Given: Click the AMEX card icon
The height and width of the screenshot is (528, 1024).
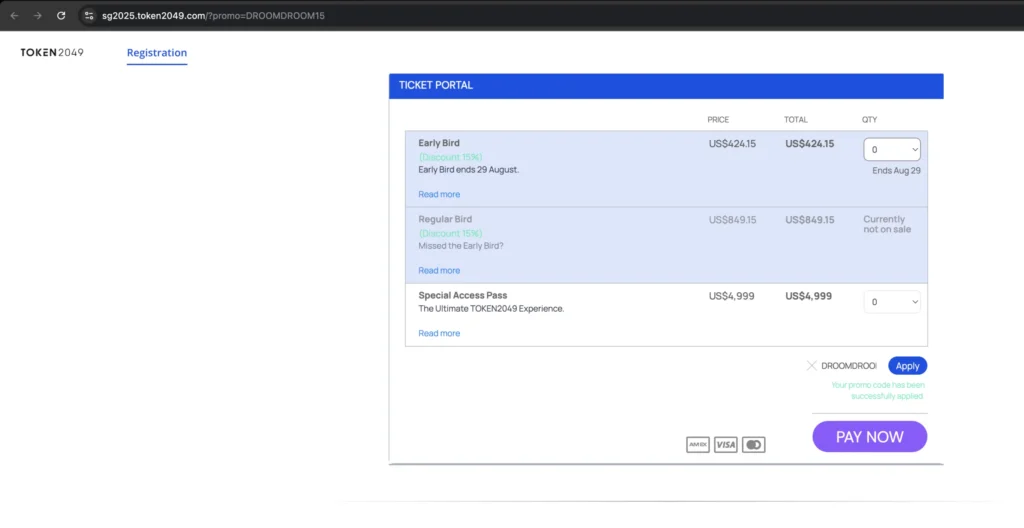Looking at the screenshot, I should [697, 444].
